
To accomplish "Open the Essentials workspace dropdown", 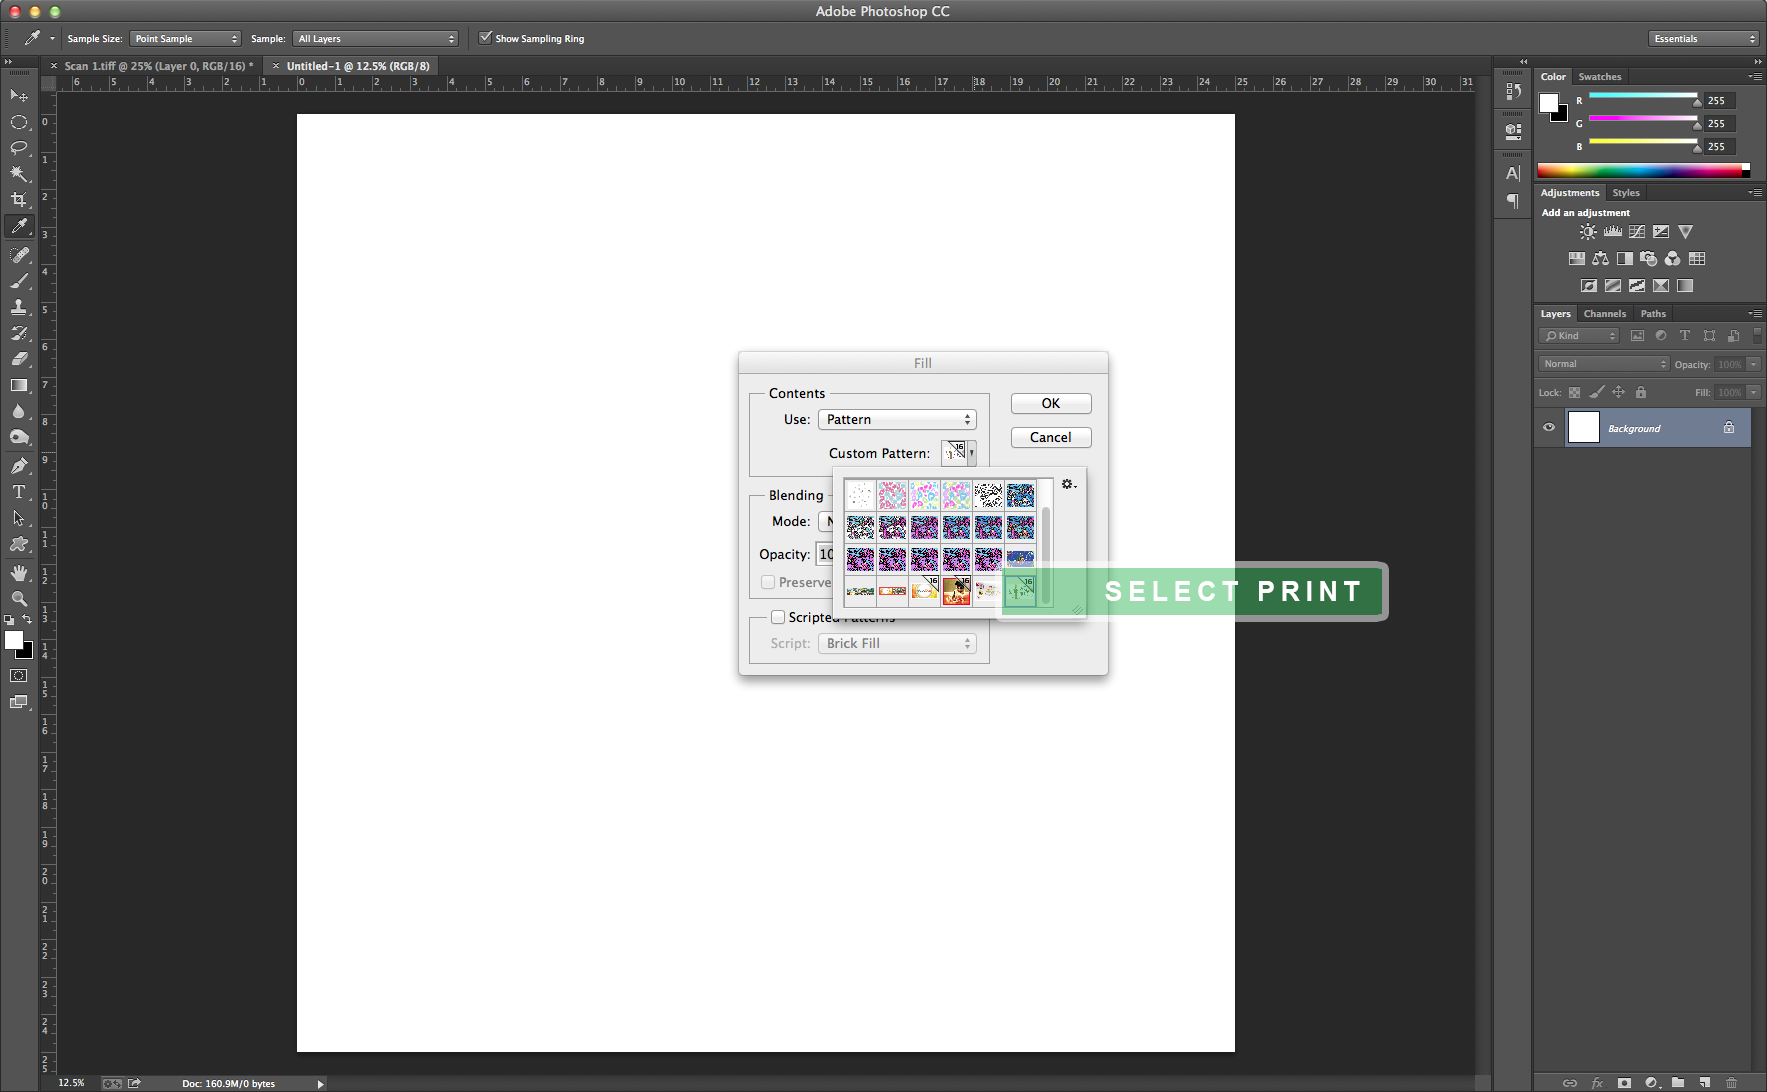I will click(x=1704, y=39).
